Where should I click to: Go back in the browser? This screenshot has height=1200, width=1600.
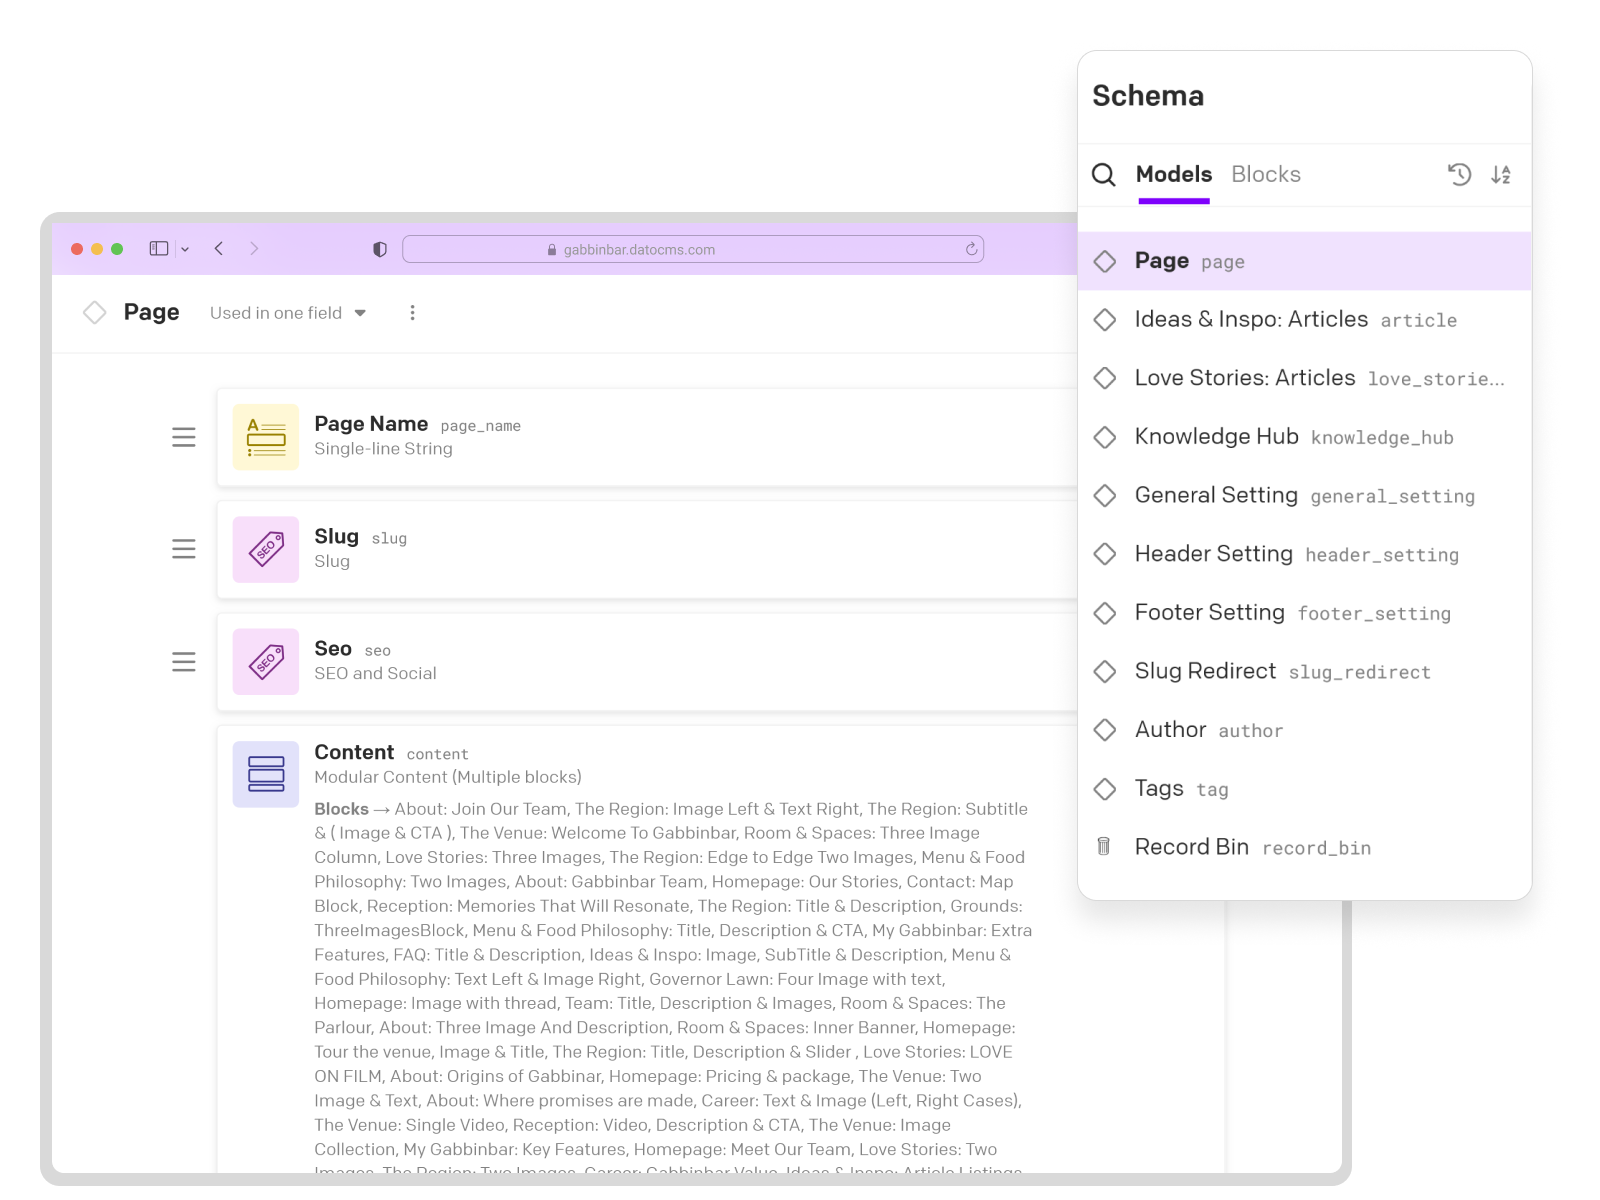tap(219, 249)
